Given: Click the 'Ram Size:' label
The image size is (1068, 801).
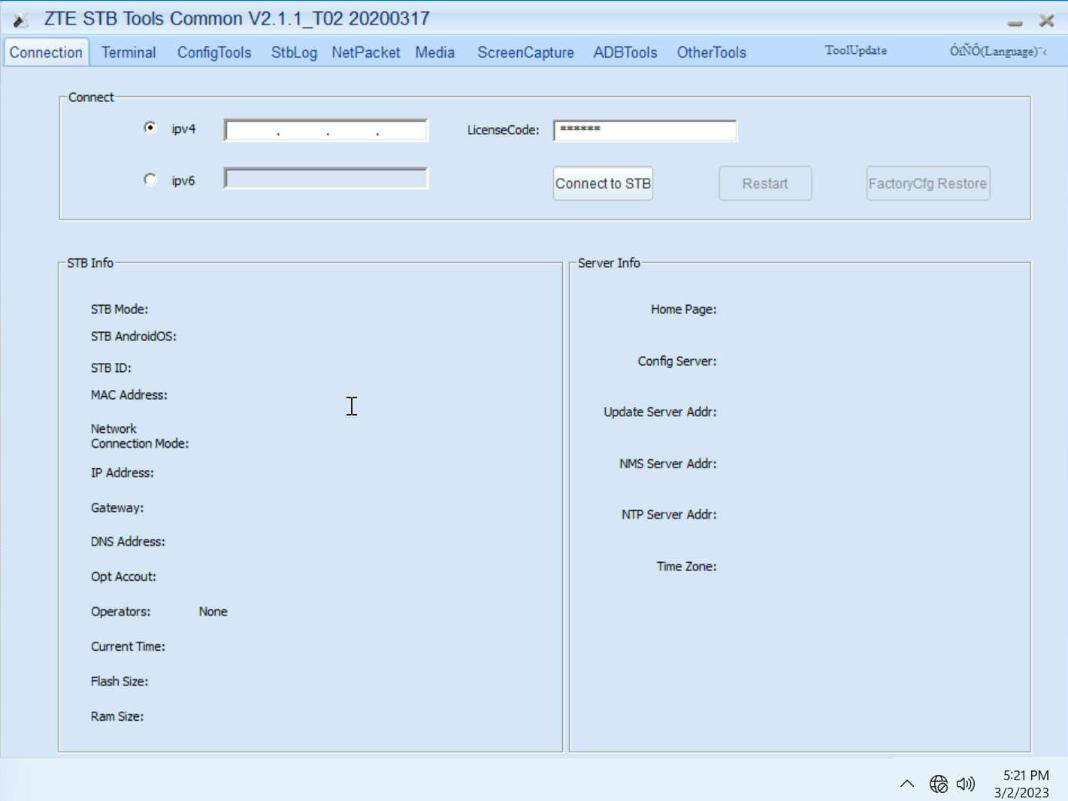Looking at the screenshot, I should click(117, 717).
